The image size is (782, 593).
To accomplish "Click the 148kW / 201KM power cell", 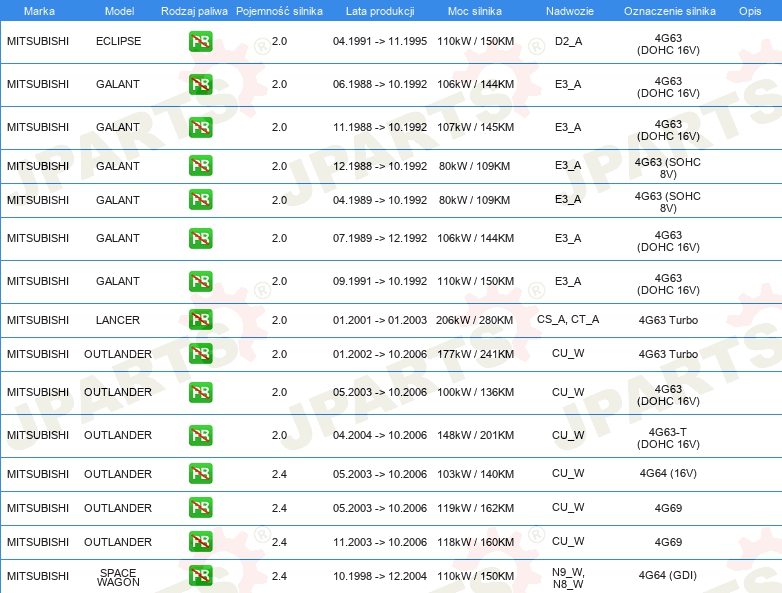I will click(x=475, y=435).
